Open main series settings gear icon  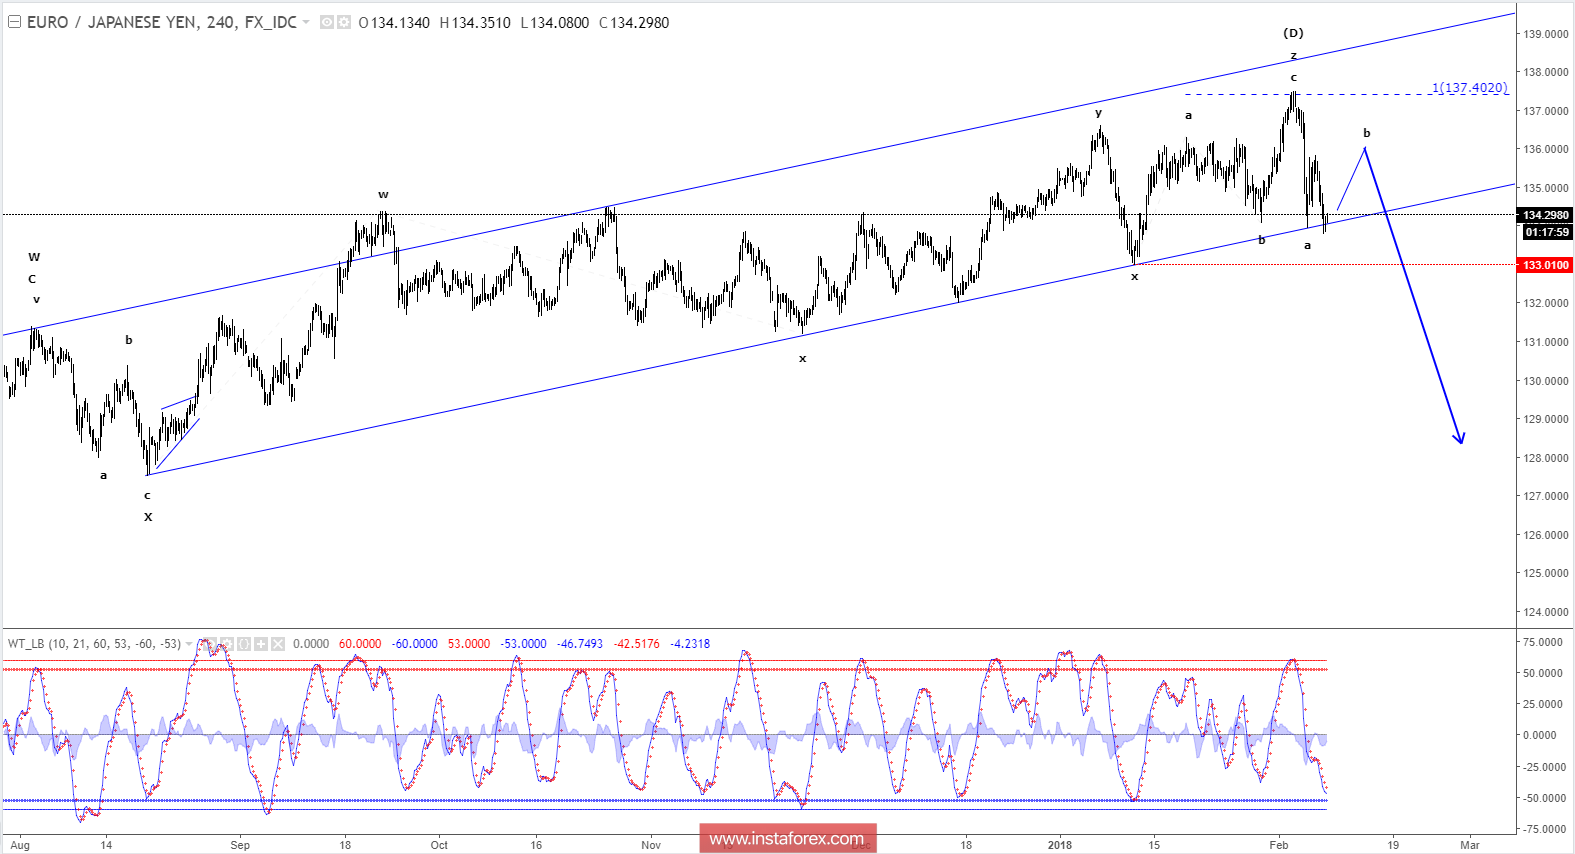coord(344,22)
